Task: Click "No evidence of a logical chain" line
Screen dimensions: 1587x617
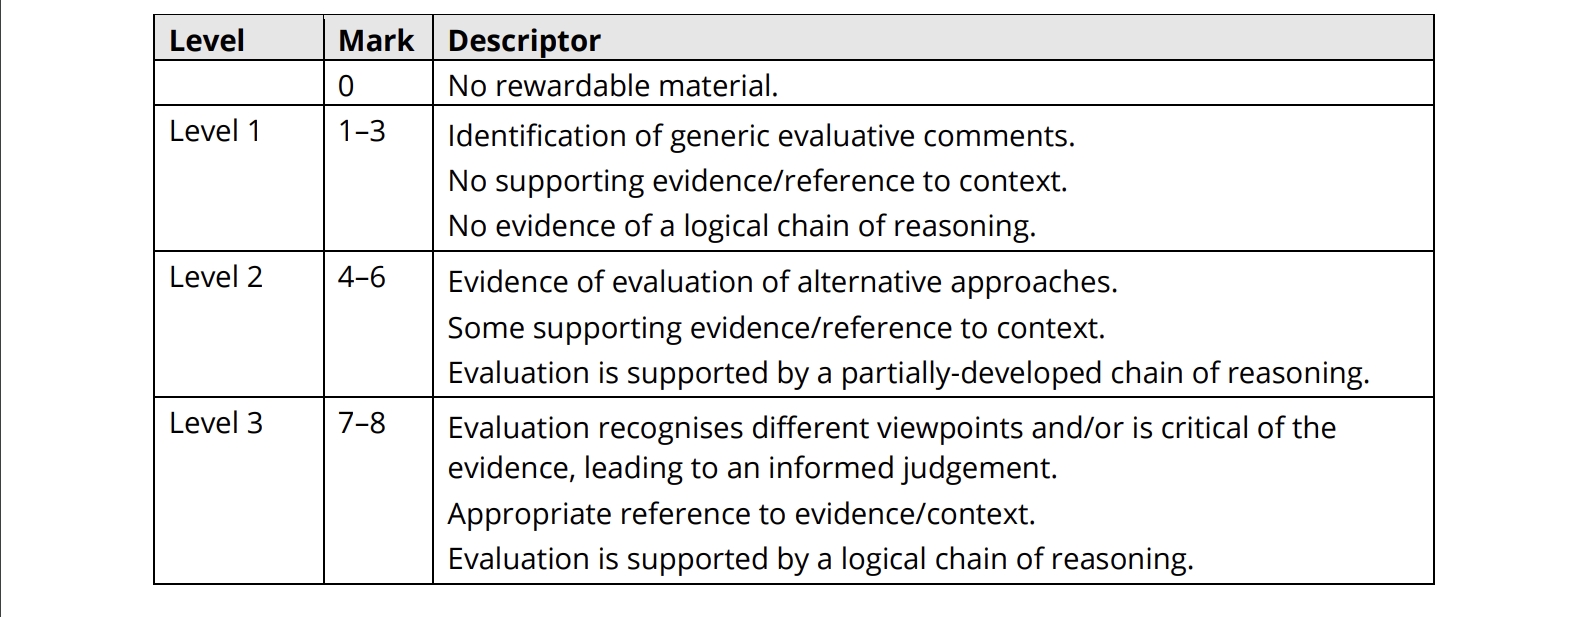Action: pos(741,226)
